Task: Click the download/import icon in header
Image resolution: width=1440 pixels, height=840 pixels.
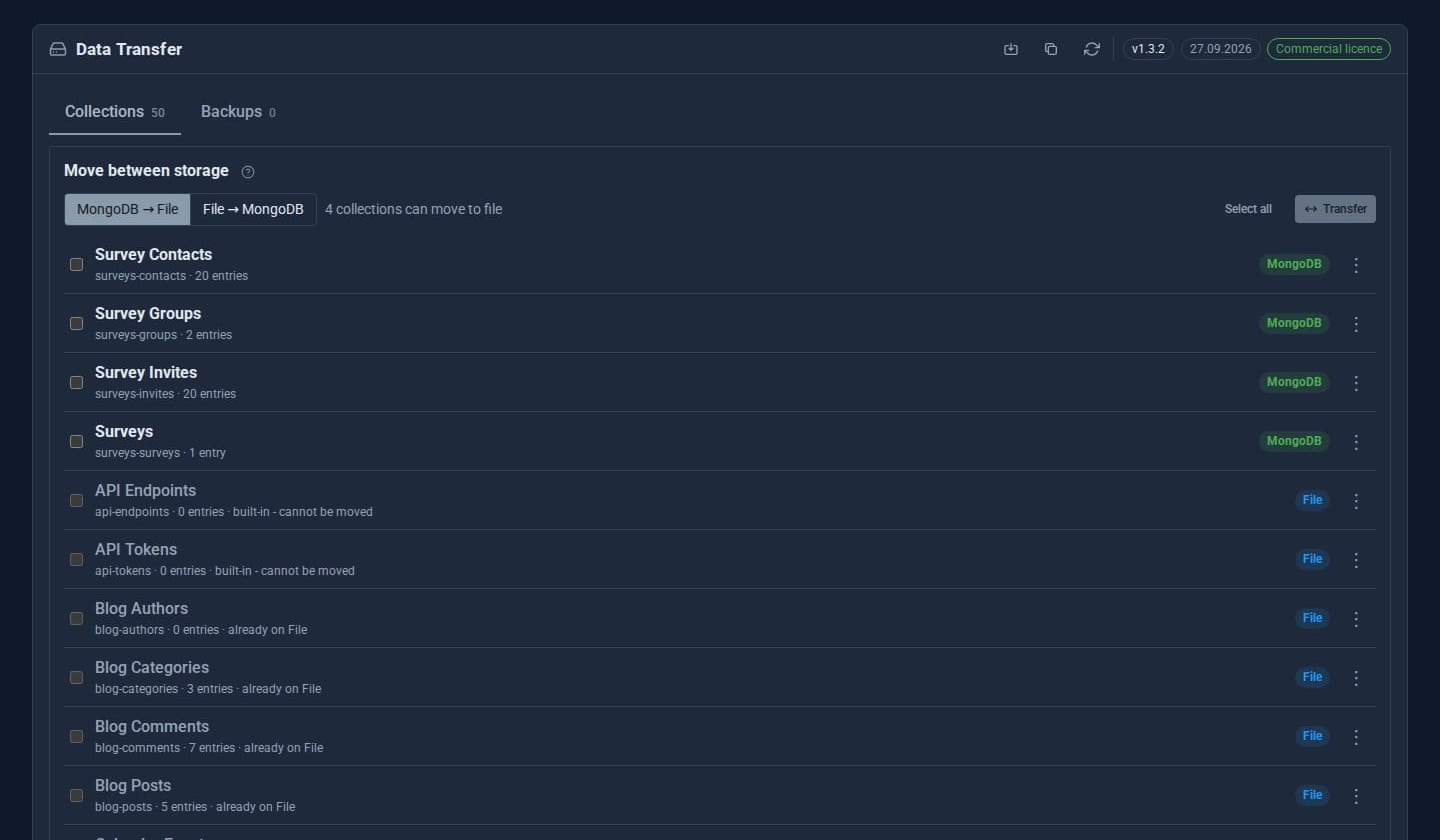Action: coord(1011,49)
